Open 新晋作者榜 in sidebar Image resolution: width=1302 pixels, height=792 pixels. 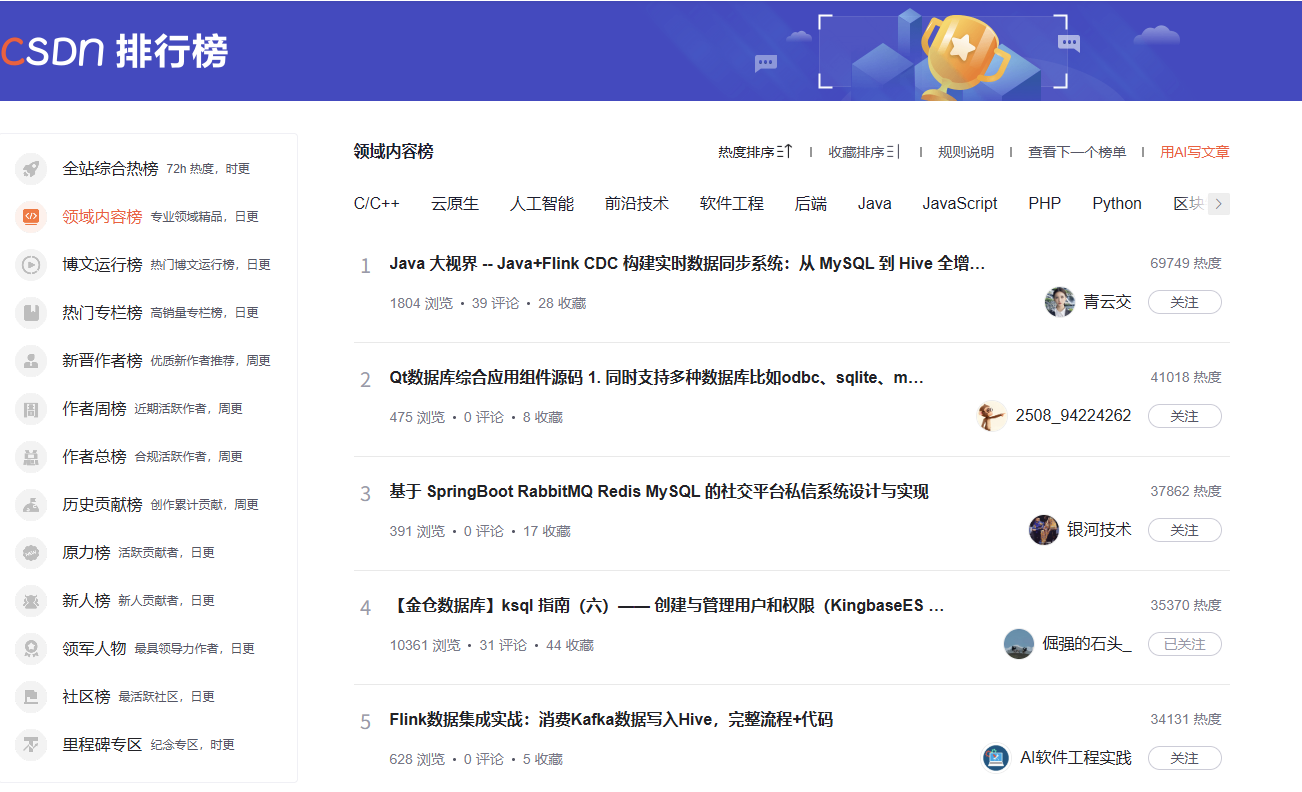[x=102, y=361]
